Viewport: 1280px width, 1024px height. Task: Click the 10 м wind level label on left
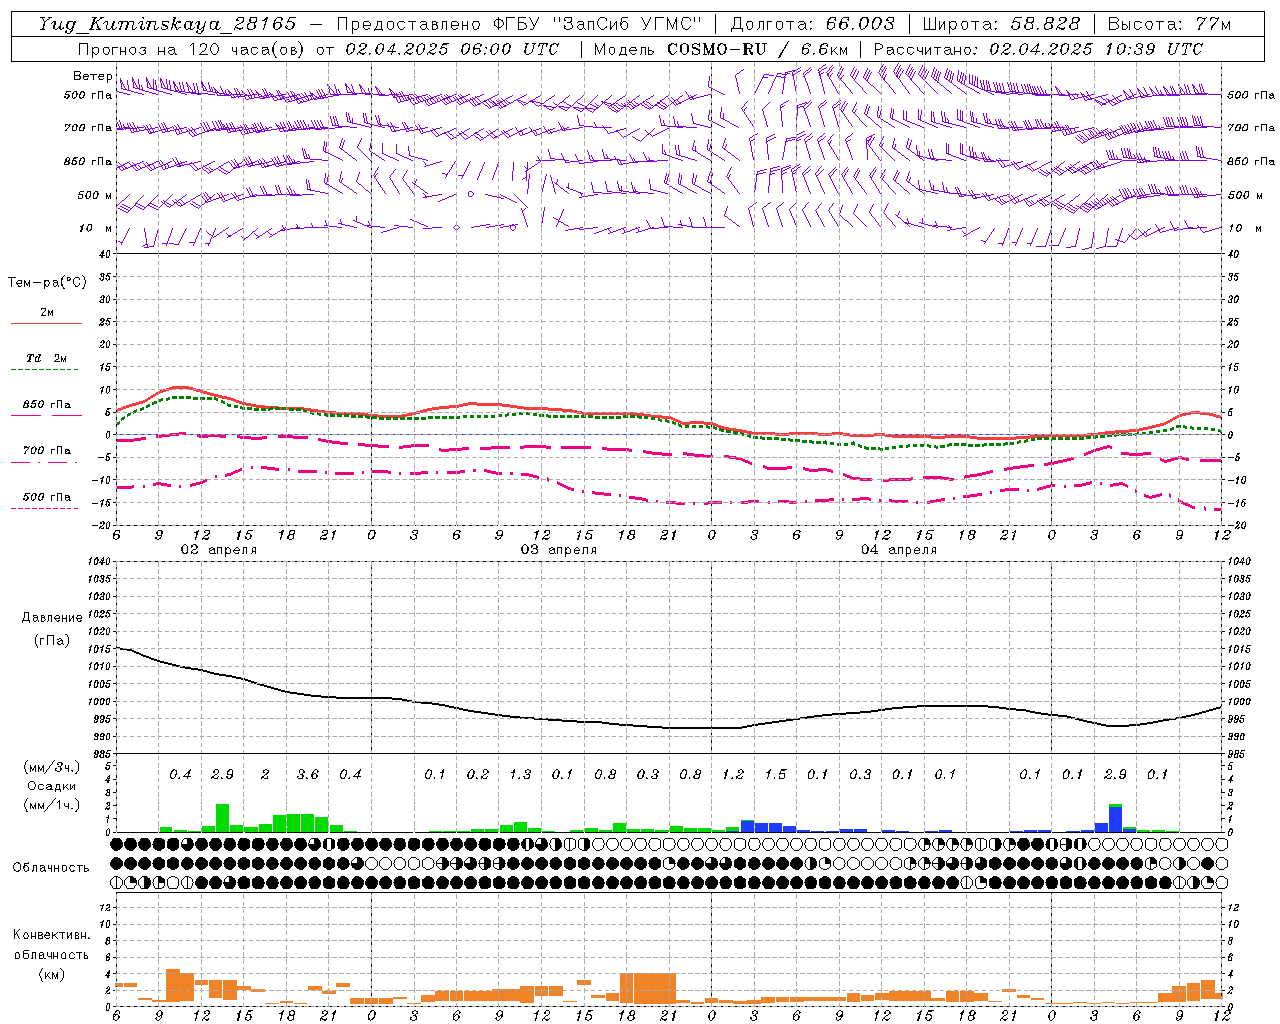click(95, 228)
